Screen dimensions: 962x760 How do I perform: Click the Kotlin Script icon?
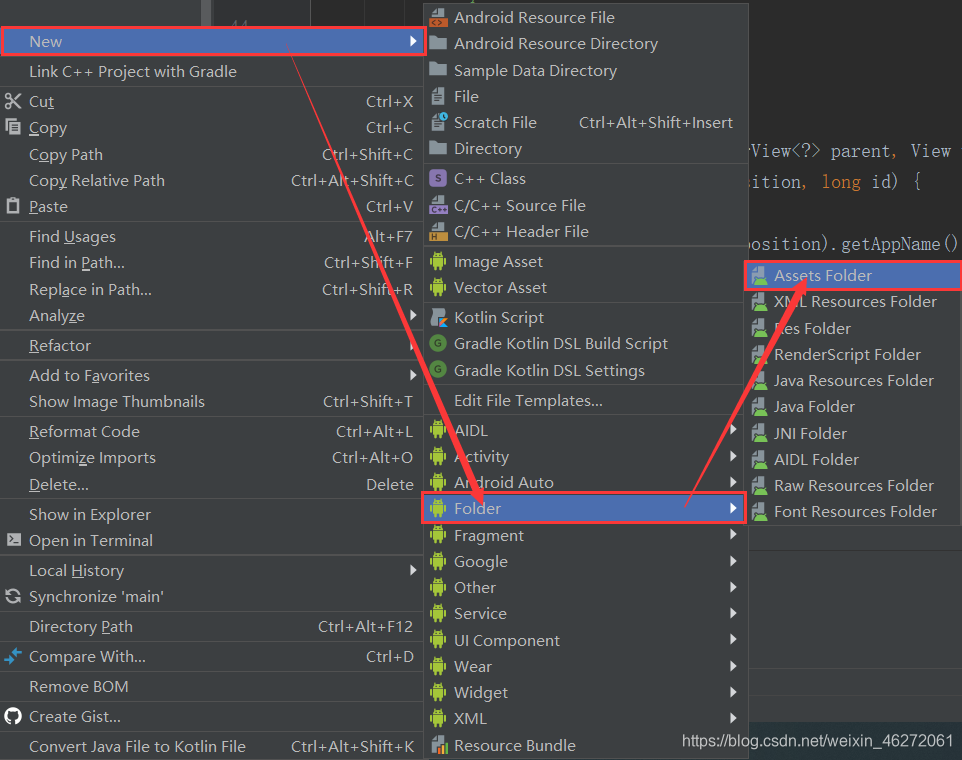437,317
